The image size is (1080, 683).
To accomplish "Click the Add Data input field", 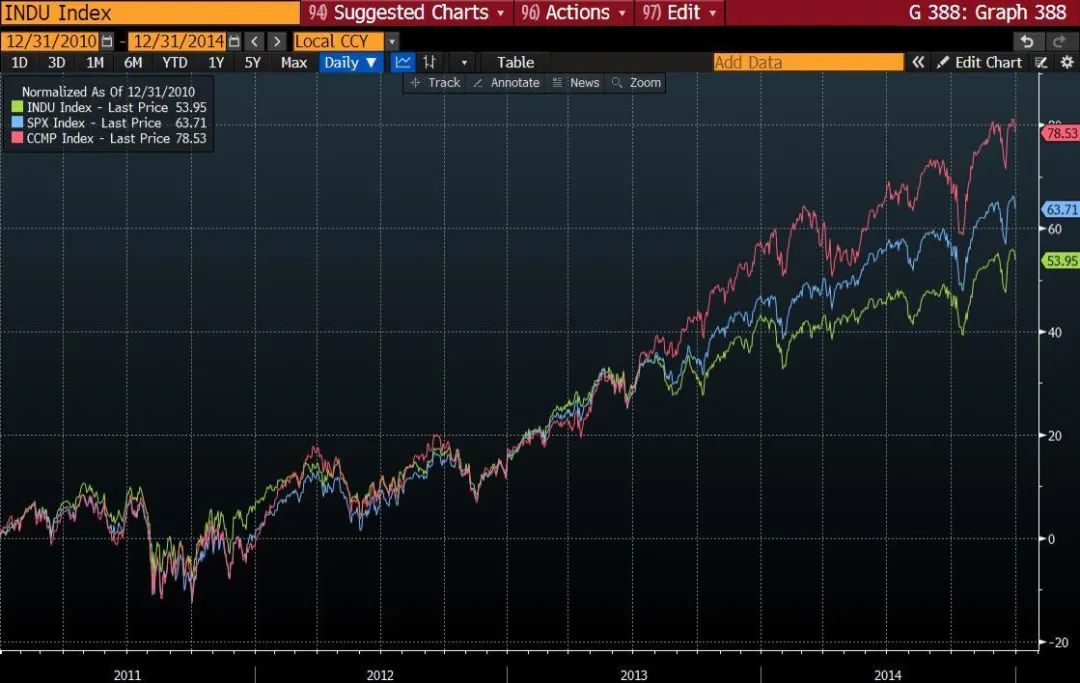I will (809, 63).
